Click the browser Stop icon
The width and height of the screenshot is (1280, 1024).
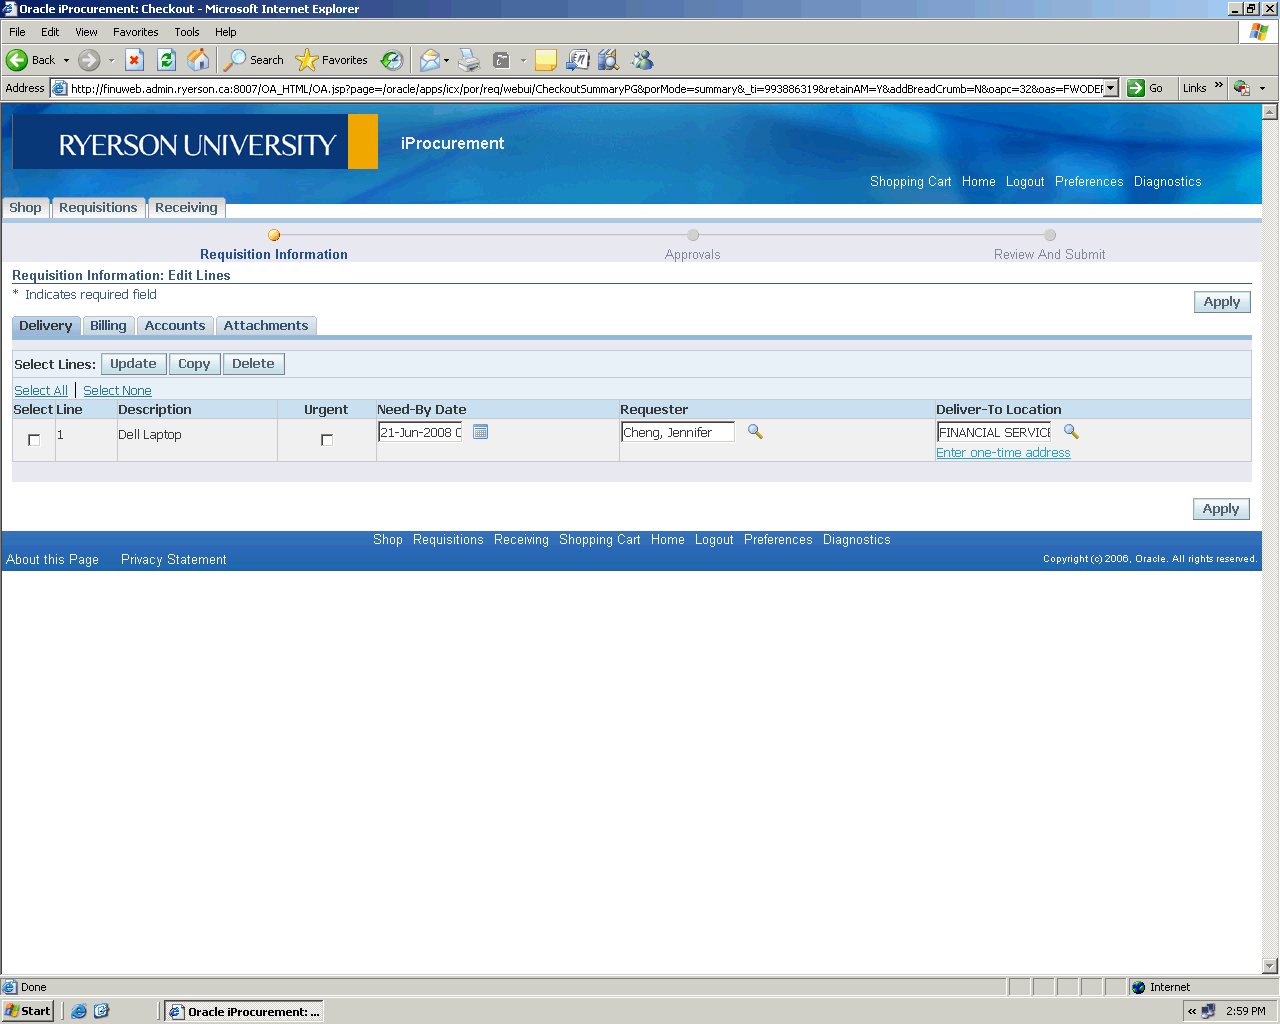pyautogui.click(x=135, y=60)
